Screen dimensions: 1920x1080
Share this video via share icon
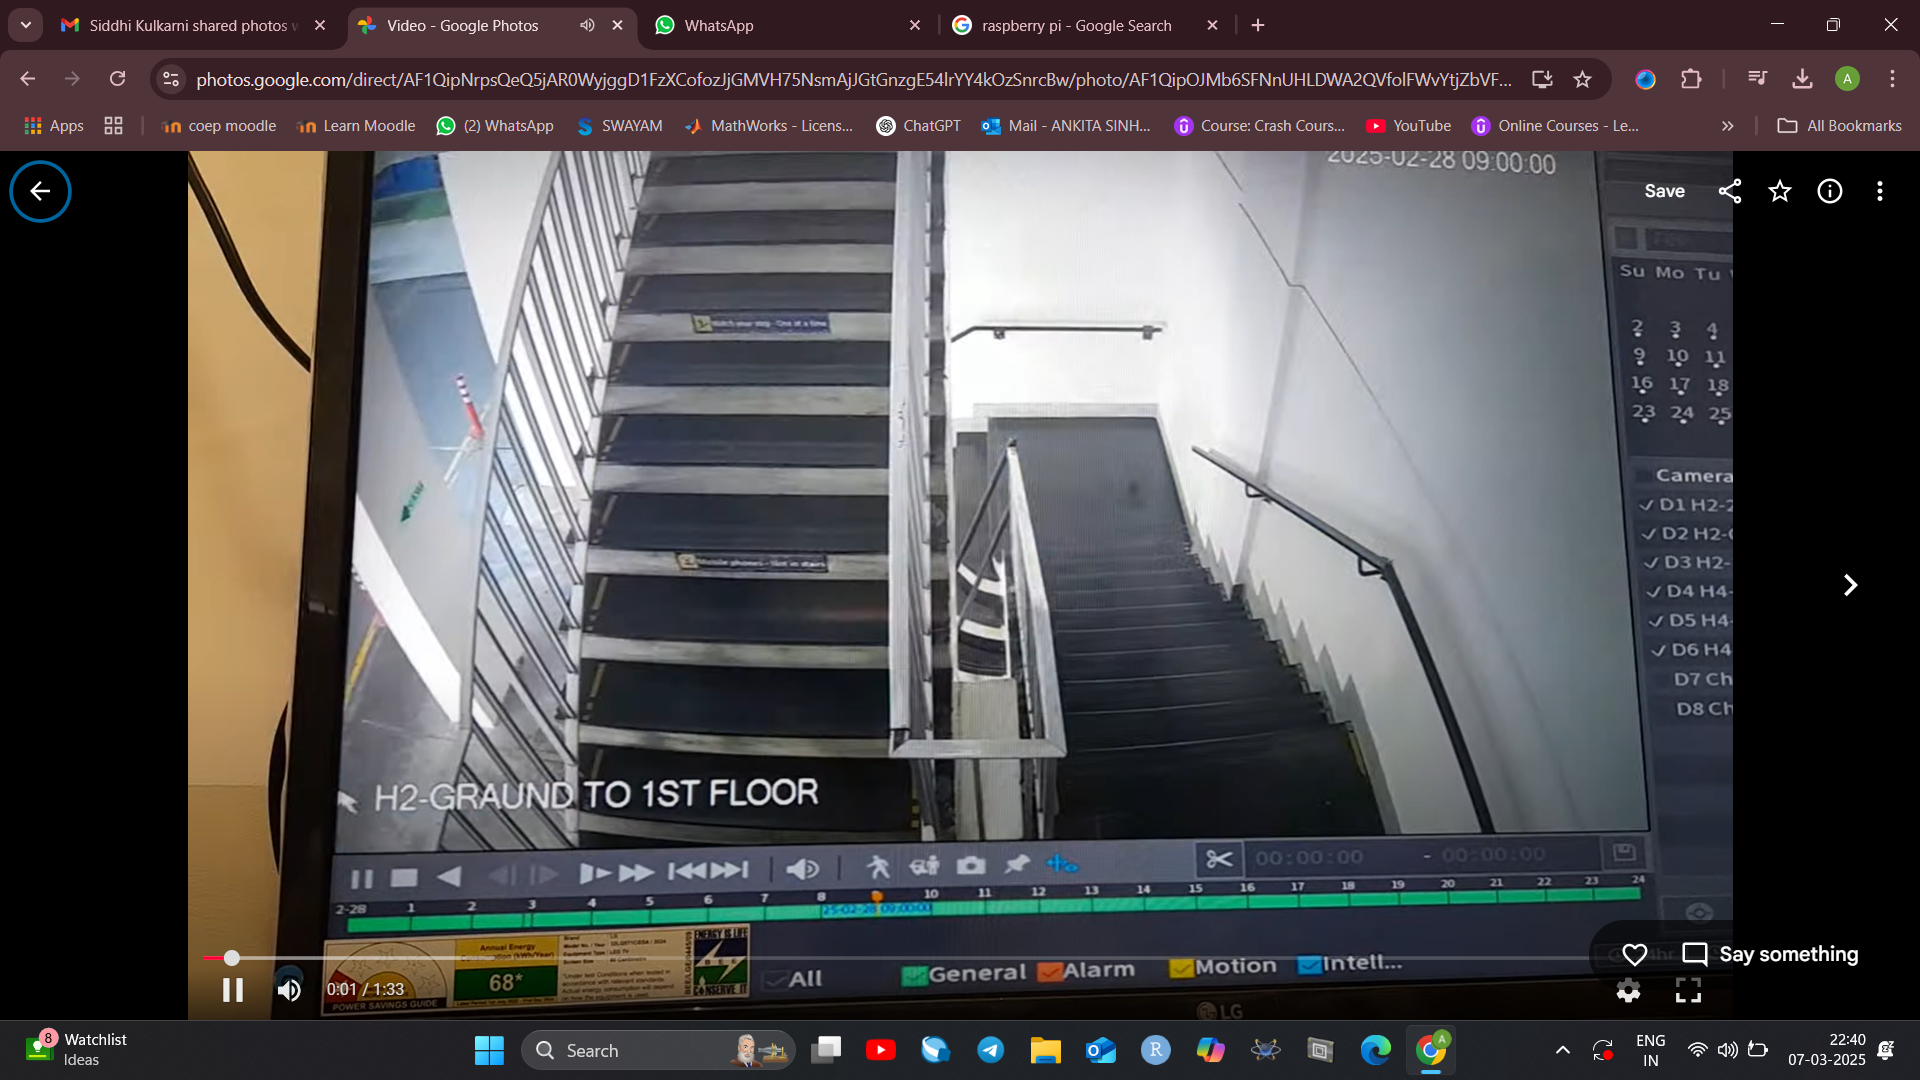tap(1730, 191)
